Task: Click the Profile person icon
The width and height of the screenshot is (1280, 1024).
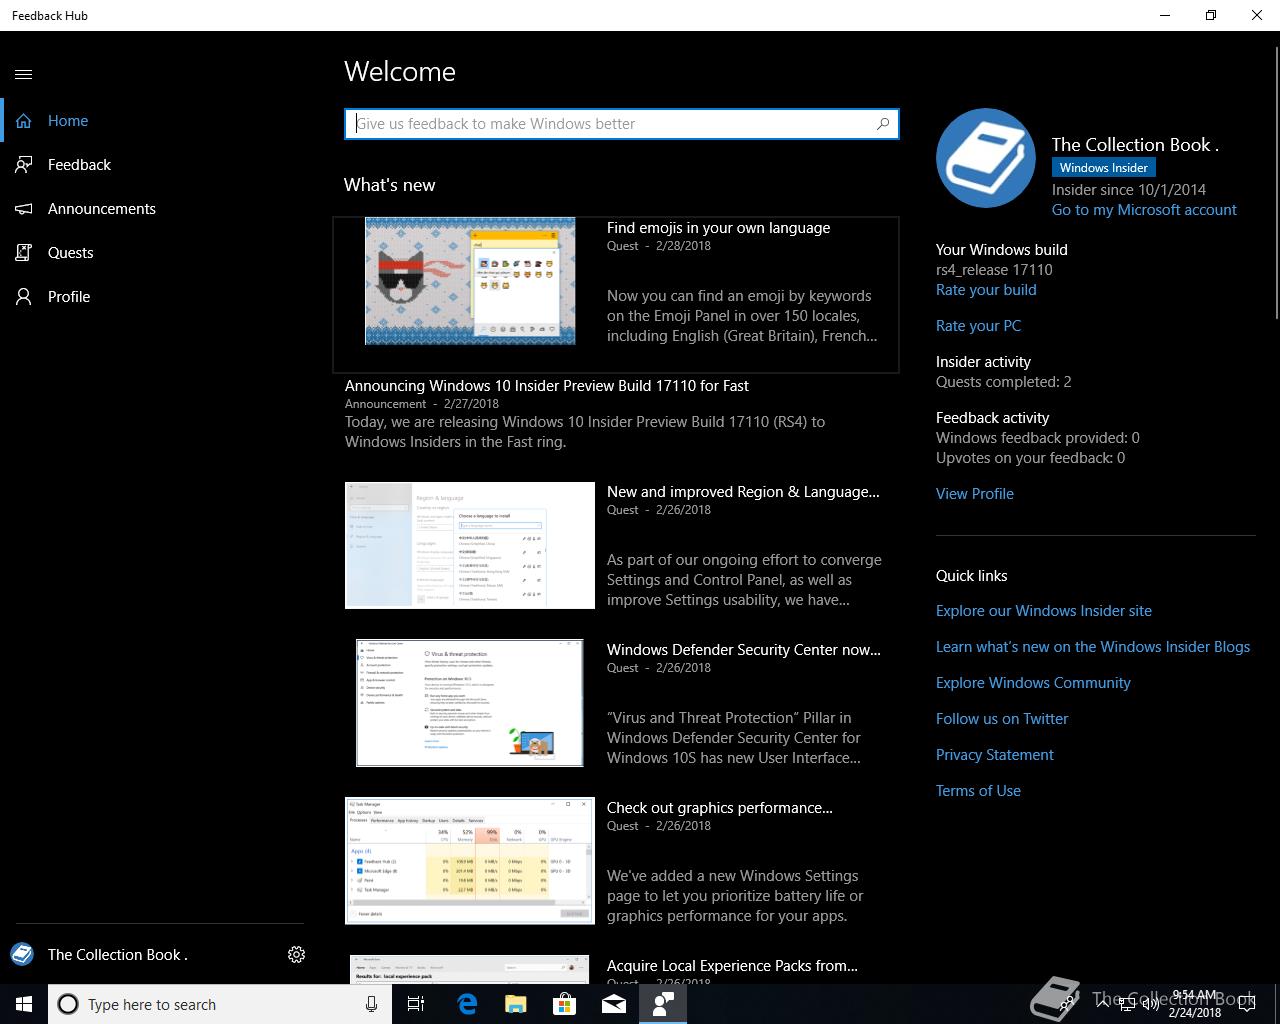Action: [24, 297]
